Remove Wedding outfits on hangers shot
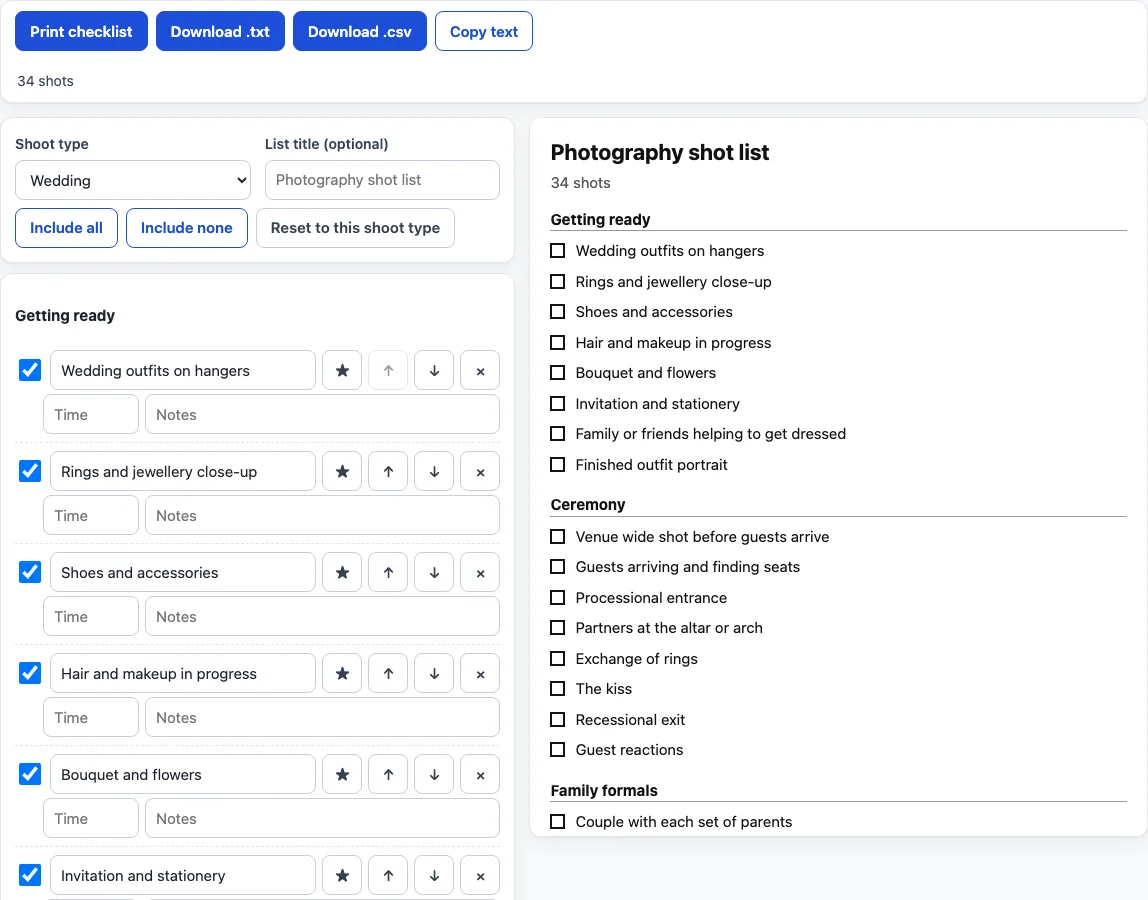 point(480,371)
